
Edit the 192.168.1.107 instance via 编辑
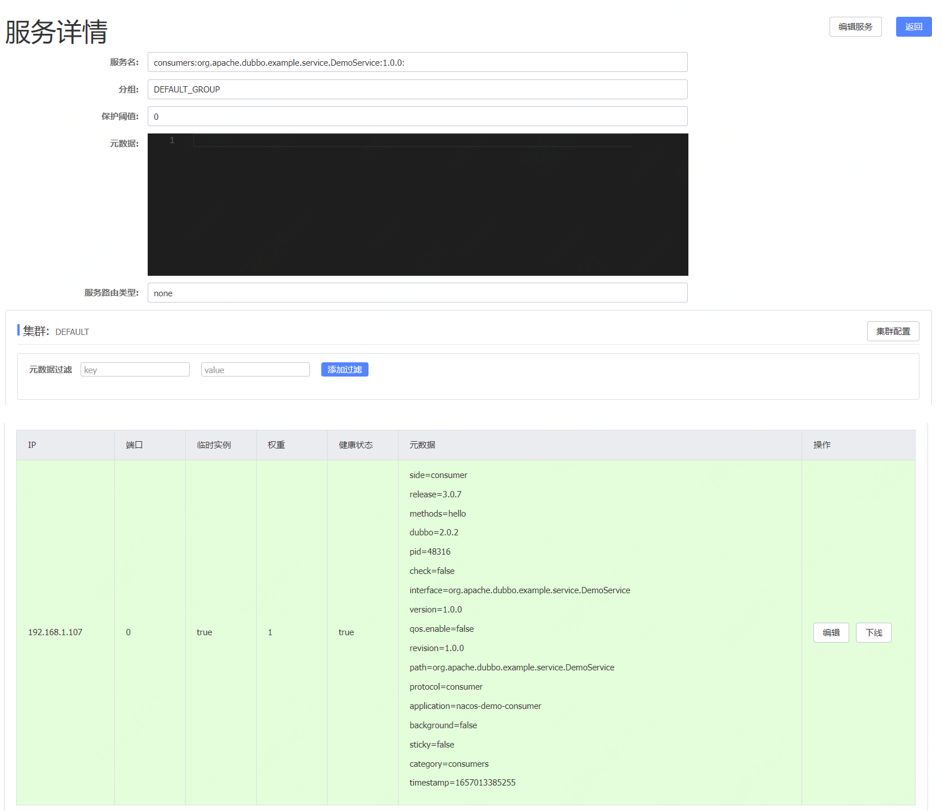tap(831, 633)
